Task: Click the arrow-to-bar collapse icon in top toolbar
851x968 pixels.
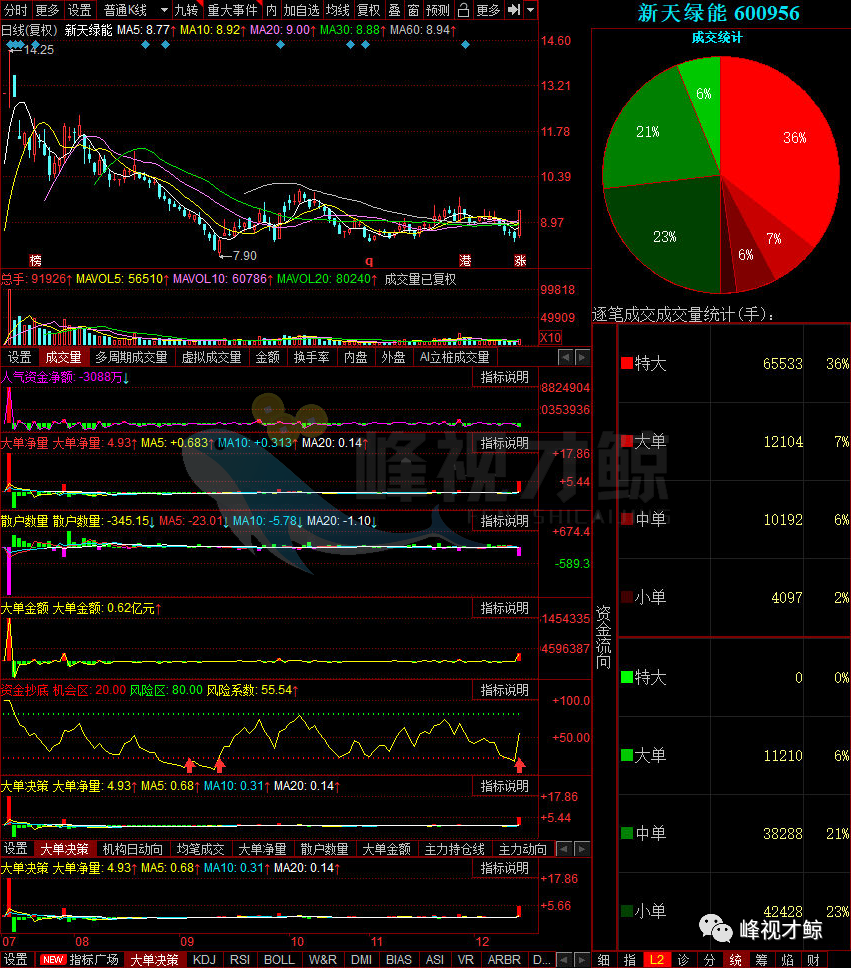Action: [513, 10]
